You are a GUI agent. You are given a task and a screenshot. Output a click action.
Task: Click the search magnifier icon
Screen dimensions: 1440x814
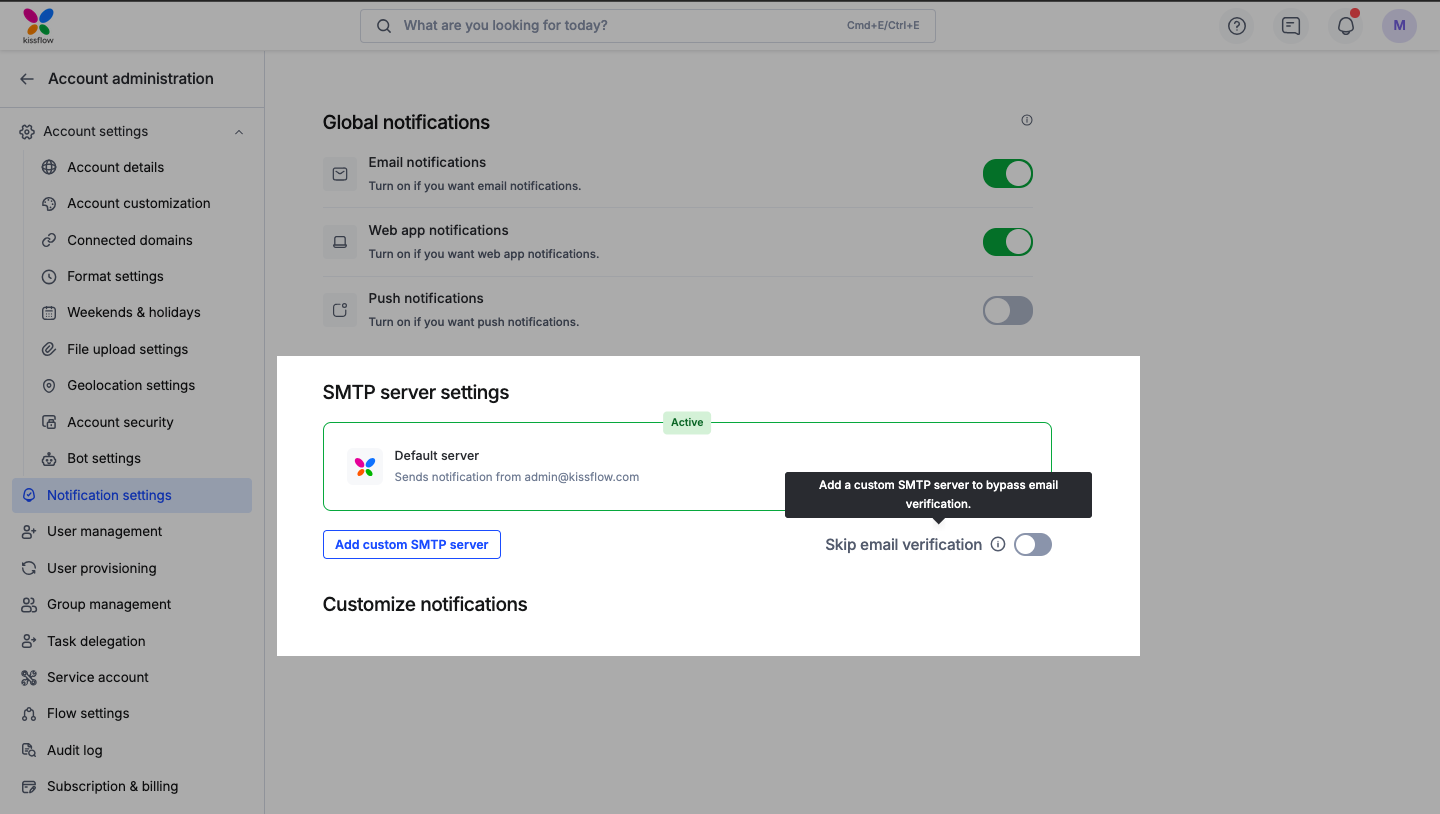pos(384,26)
